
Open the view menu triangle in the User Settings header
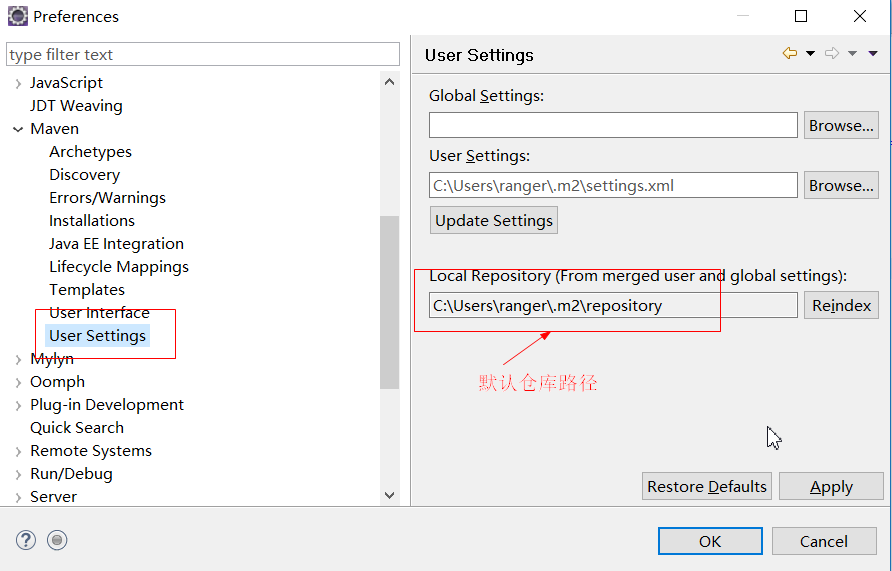tap(873, 53)
